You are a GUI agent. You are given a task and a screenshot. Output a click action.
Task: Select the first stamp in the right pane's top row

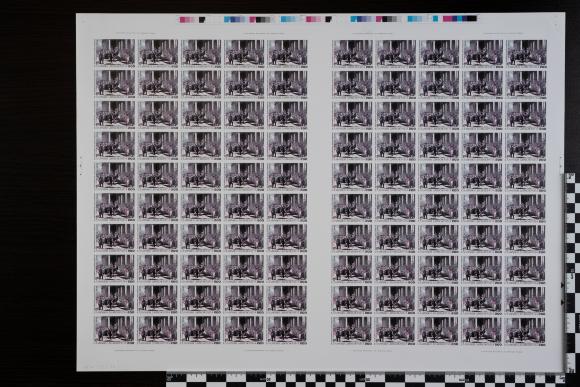pyautogui.click(x=353, y=53)
